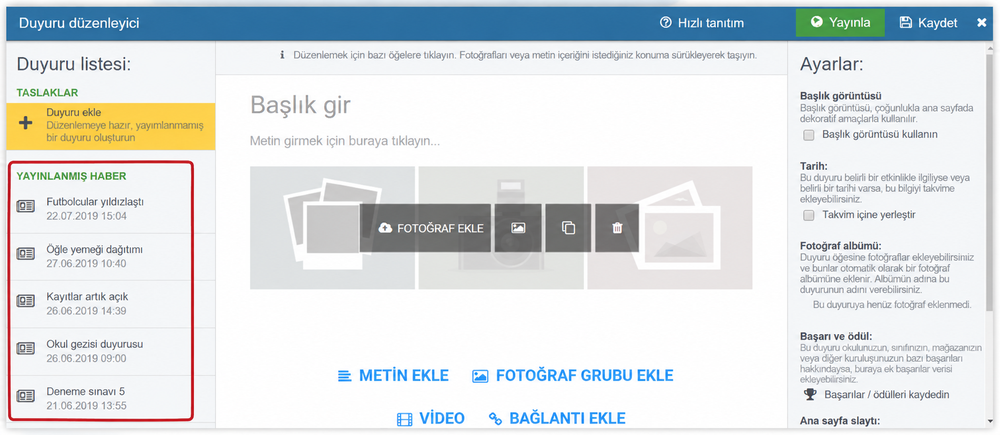Click the duplicate icon in photo toolbar

[x=568, y=228]
